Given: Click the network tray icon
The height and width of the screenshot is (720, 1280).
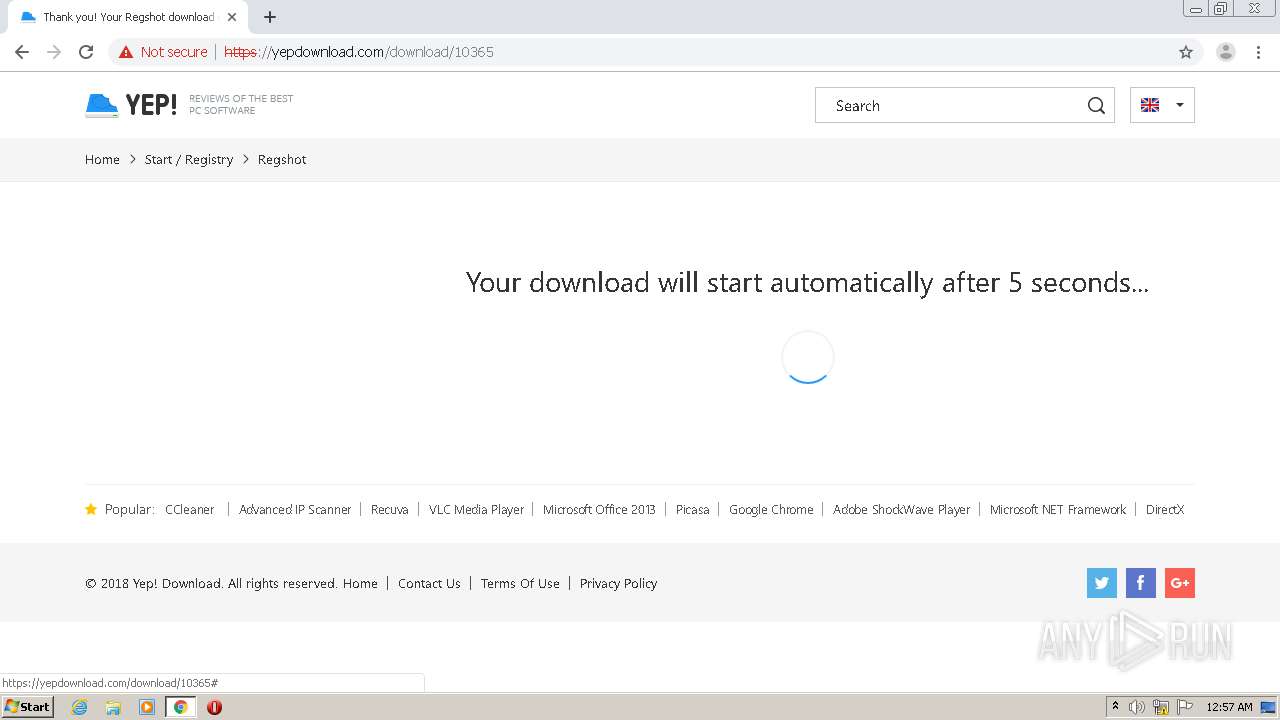Looking at the screenshot, I should (1161, 707).
